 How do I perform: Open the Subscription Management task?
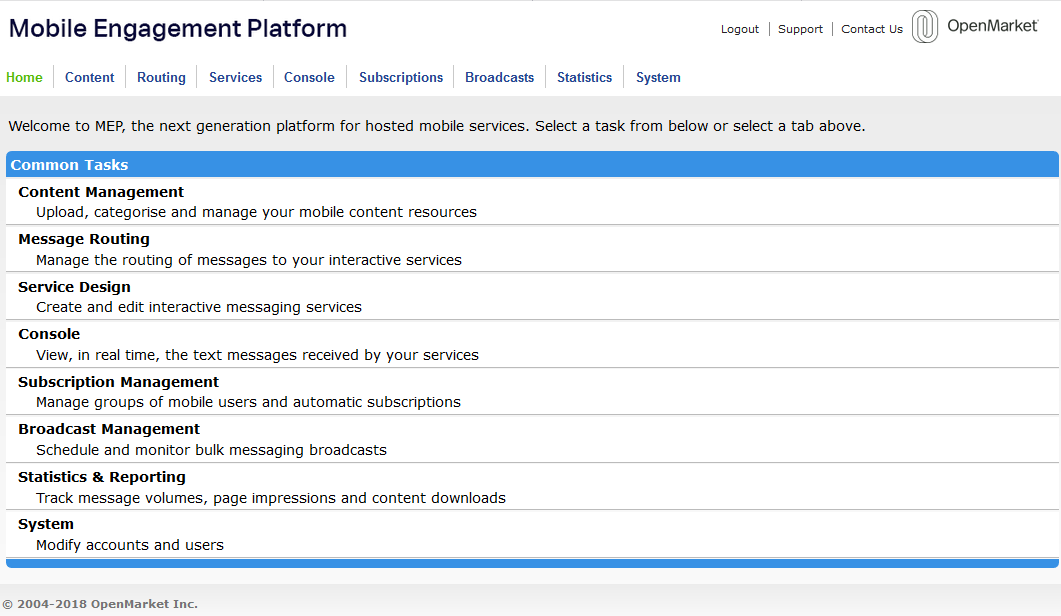pos(118,382)
